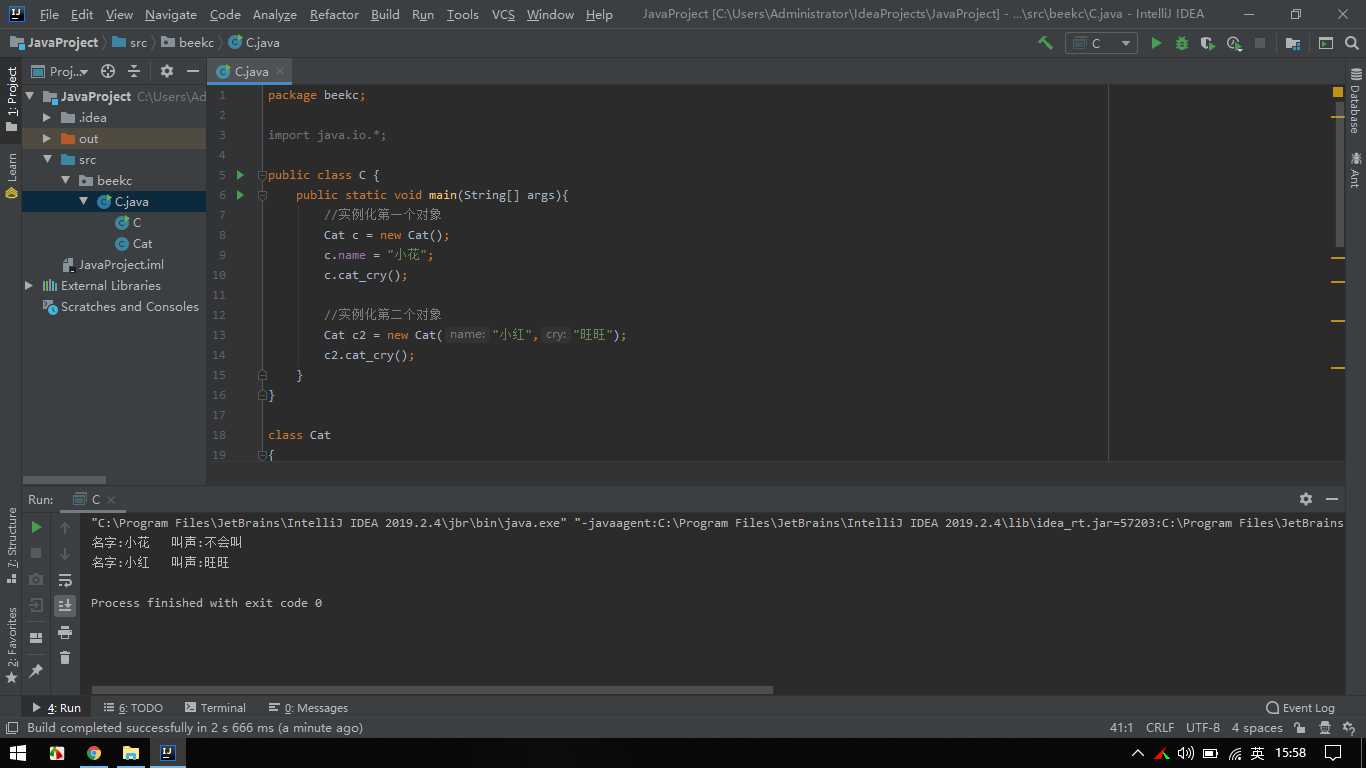Click Chrome icon in taskbar
The width and height of the screenshot is (1366, 768).
(93, 753)
